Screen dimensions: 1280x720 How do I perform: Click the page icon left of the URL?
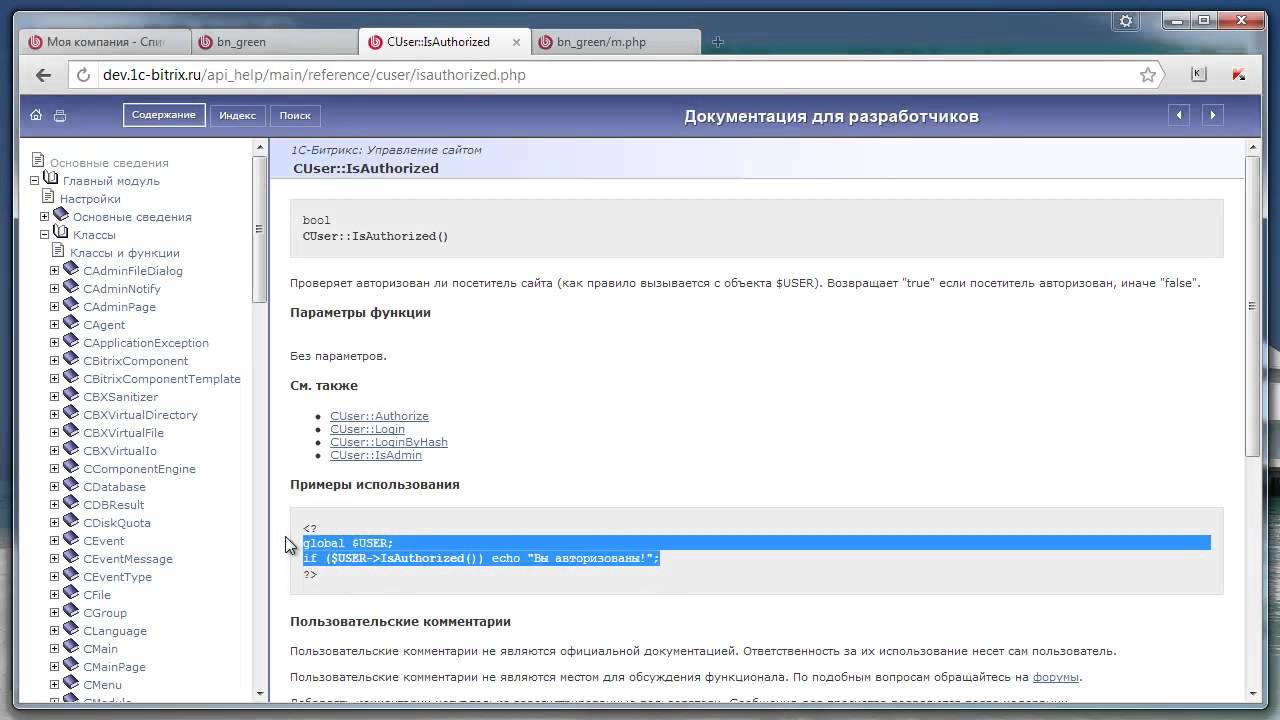click(x=86, y=75)
